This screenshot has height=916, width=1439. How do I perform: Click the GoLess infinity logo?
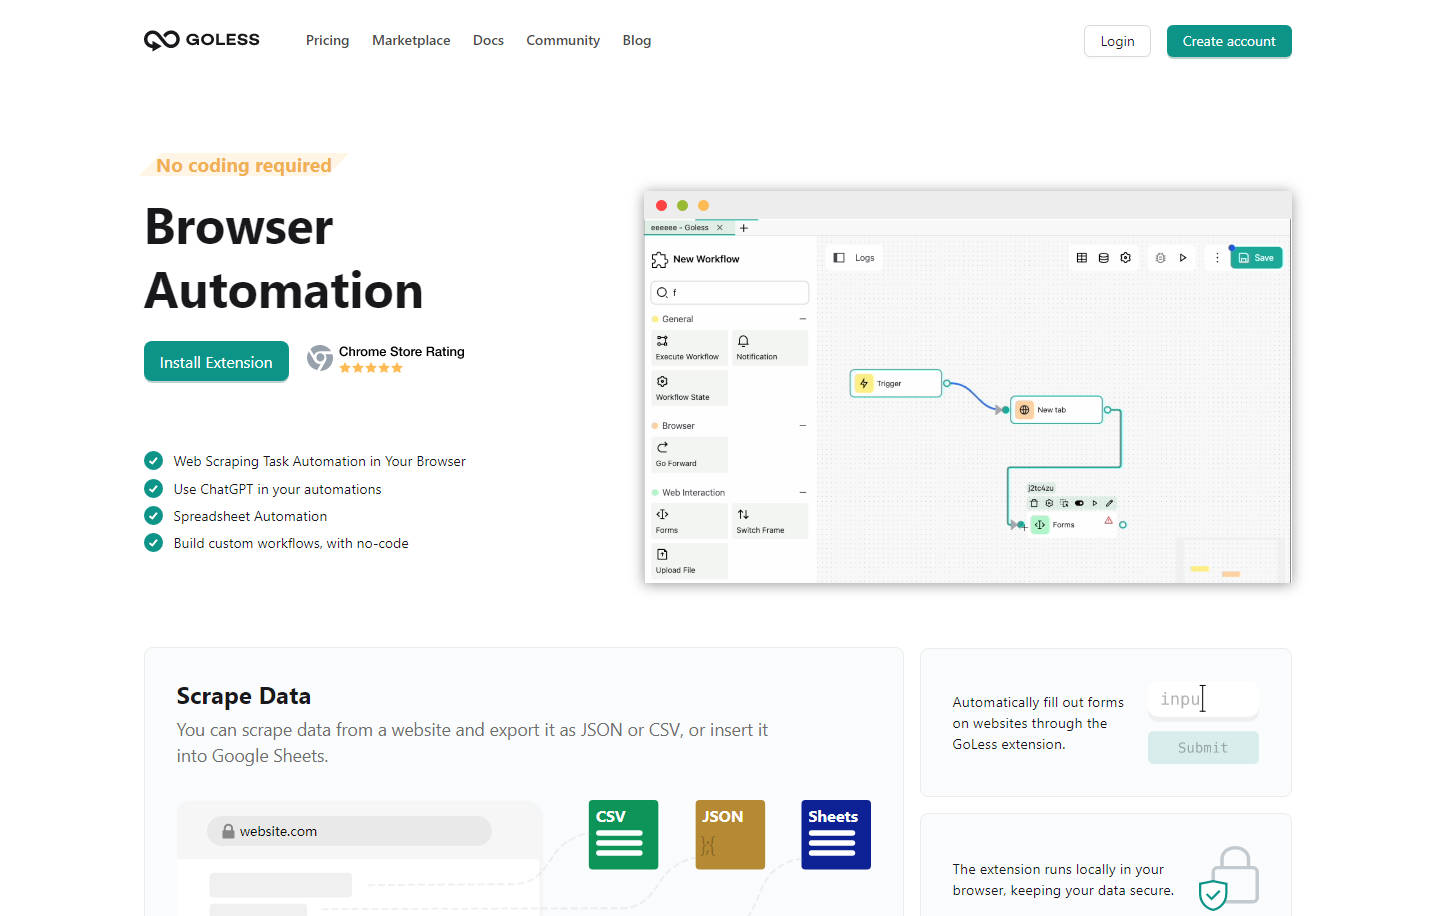[x=162, y=40]
